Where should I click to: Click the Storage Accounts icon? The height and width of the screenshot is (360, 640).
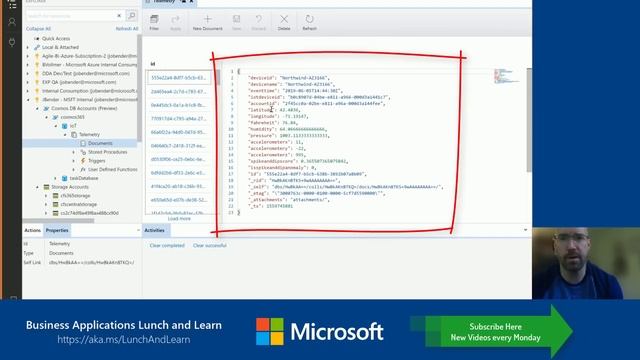(46, 187)
